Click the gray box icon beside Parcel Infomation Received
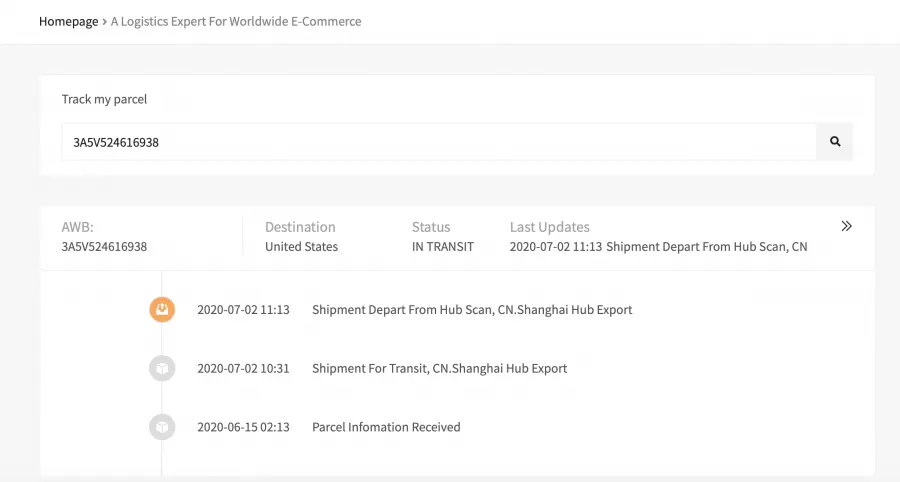 tap(162, 427)
